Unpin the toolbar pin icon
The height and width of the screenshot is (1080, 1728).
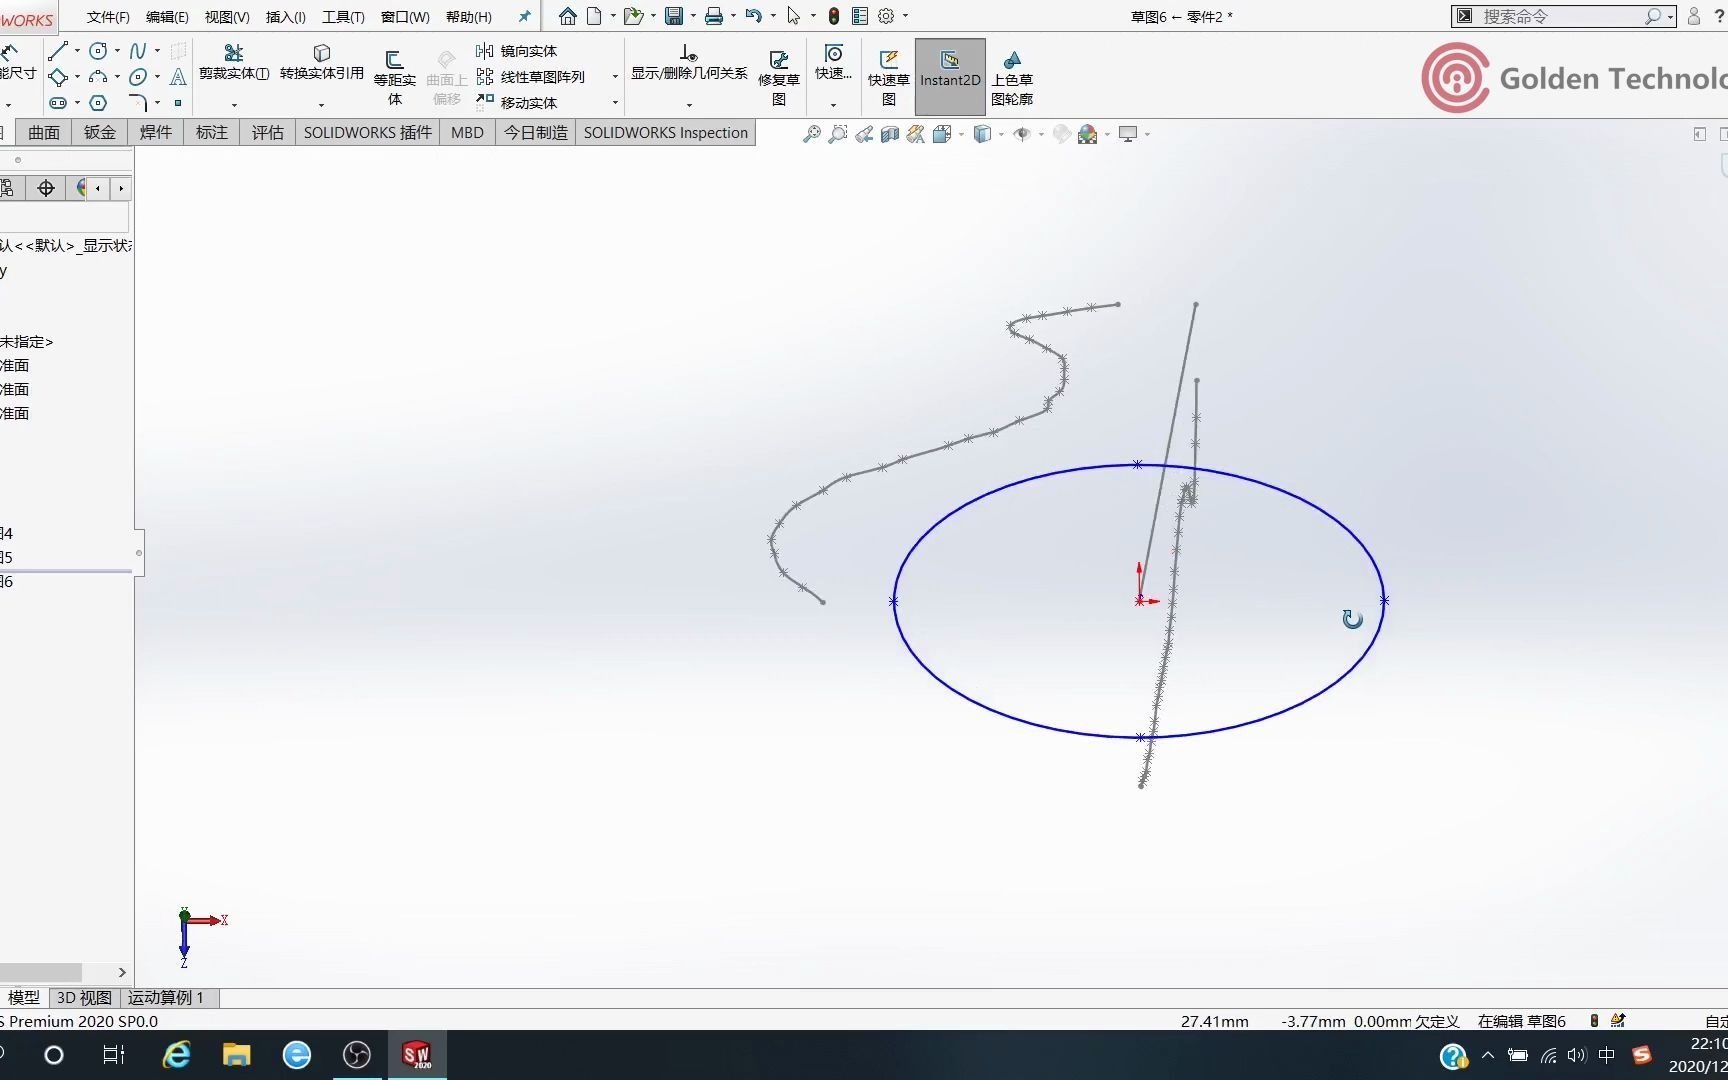point(524,16)
